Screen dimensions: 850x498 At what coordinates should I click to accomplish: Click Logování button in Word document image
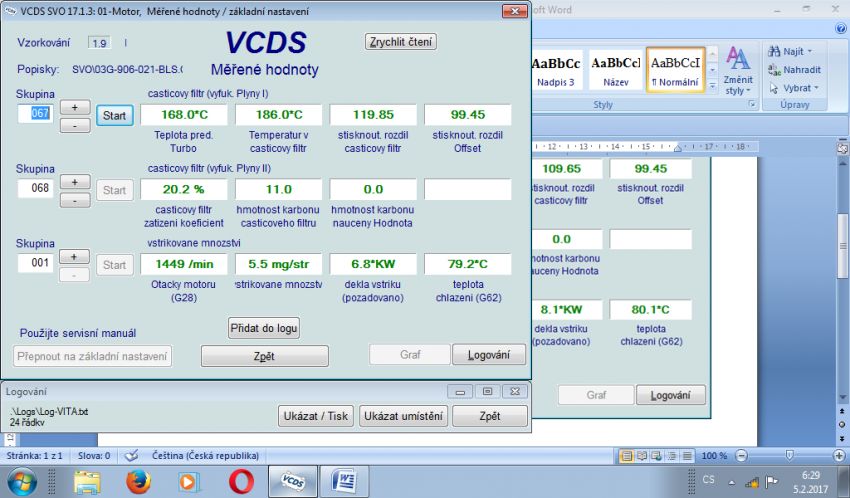pos(671,395)
